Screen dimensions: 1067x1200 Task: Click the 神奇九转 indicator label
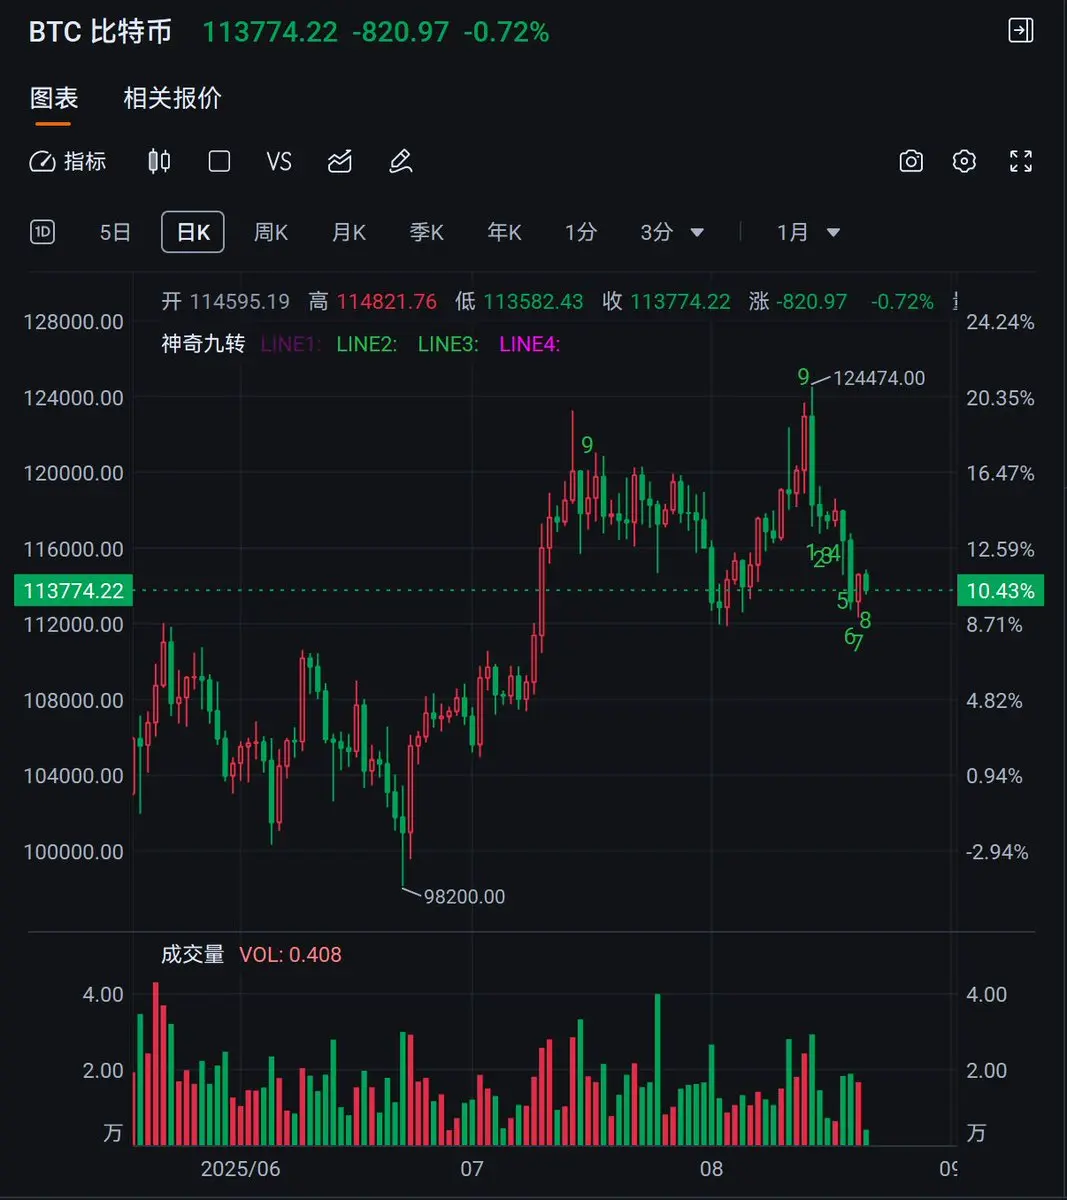pos(203,344)
